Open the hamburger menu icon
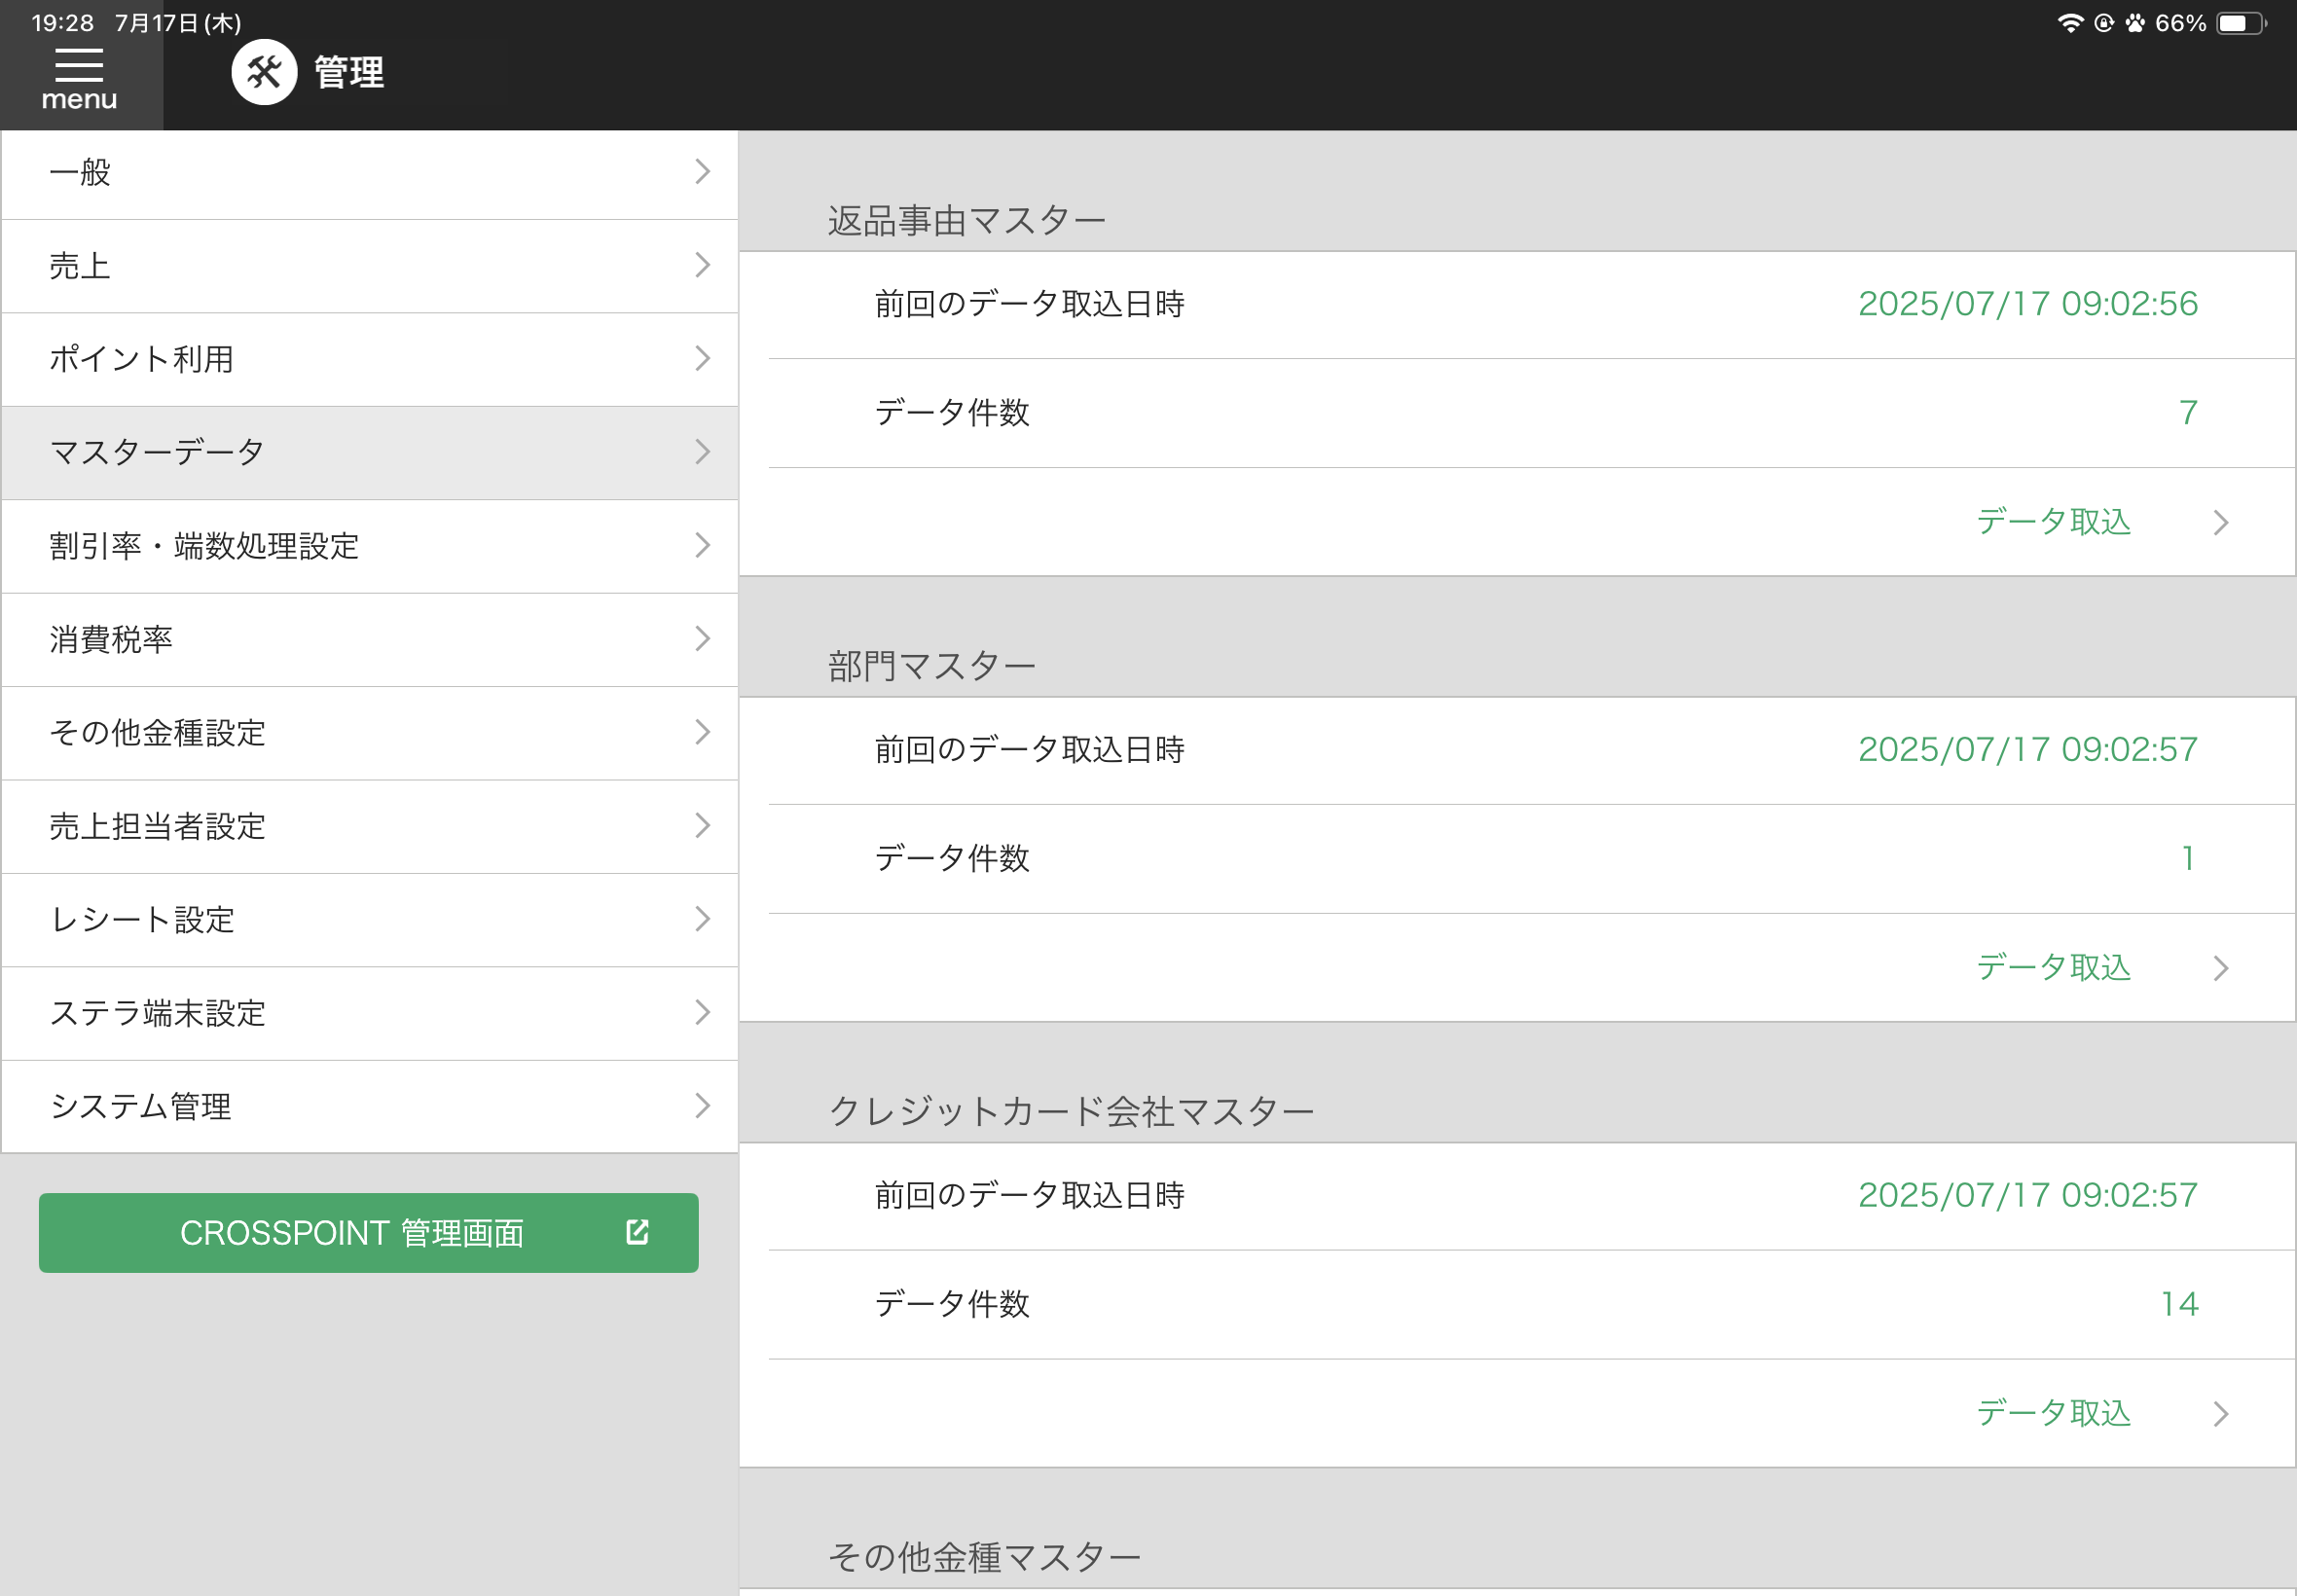The width and height of the screenshot is (2297, 1596). pos(79,66)
